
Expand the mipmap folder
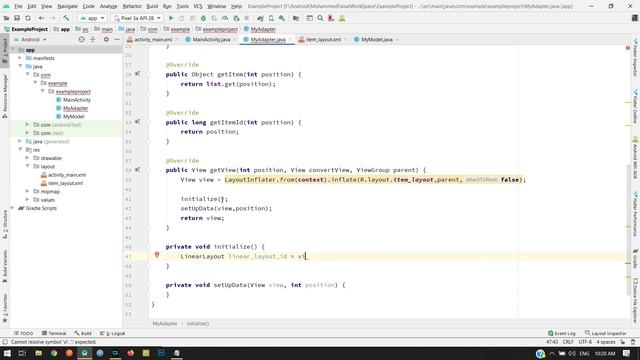coord(27,191)
